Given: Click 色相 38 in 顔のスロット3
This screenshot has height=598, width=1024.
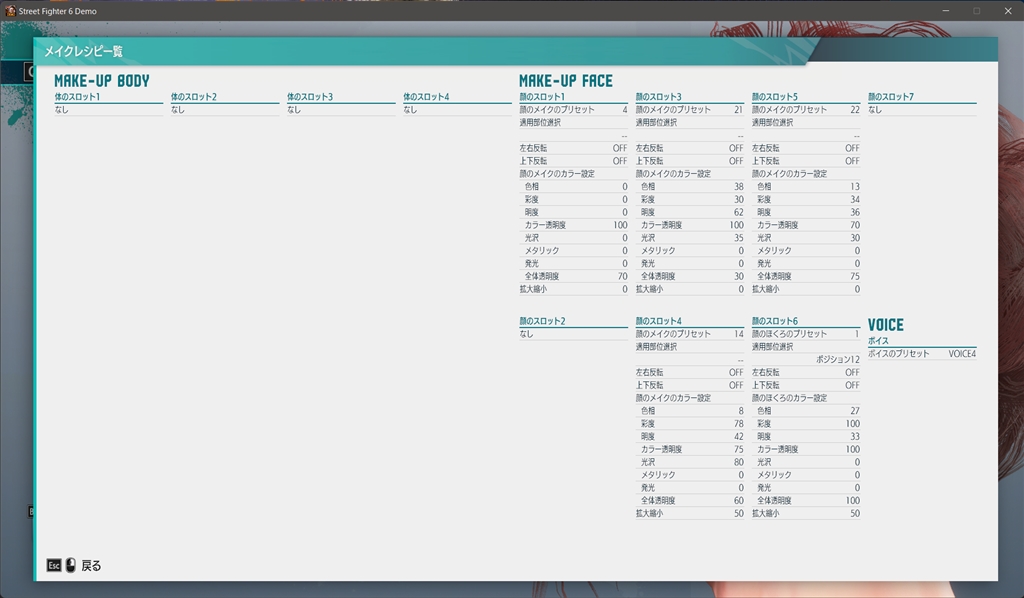Looking at the screenshot, I should 690,187.
